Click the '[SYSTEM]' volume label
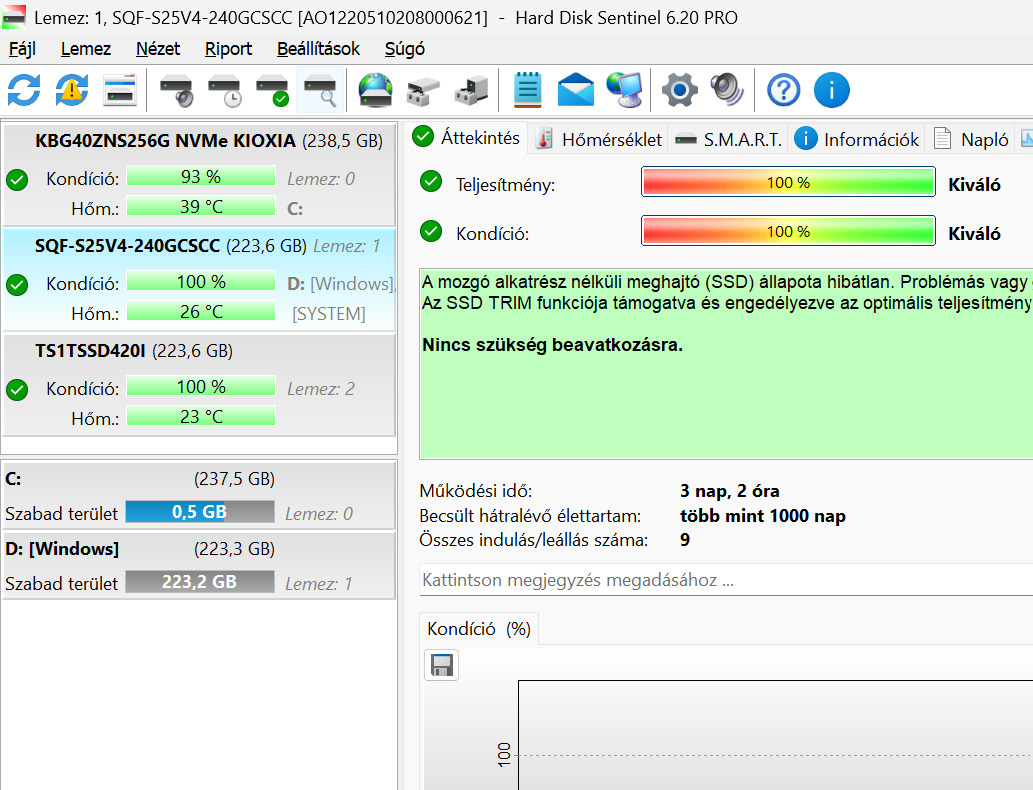Screen dimensions: 1033x790 329,314
